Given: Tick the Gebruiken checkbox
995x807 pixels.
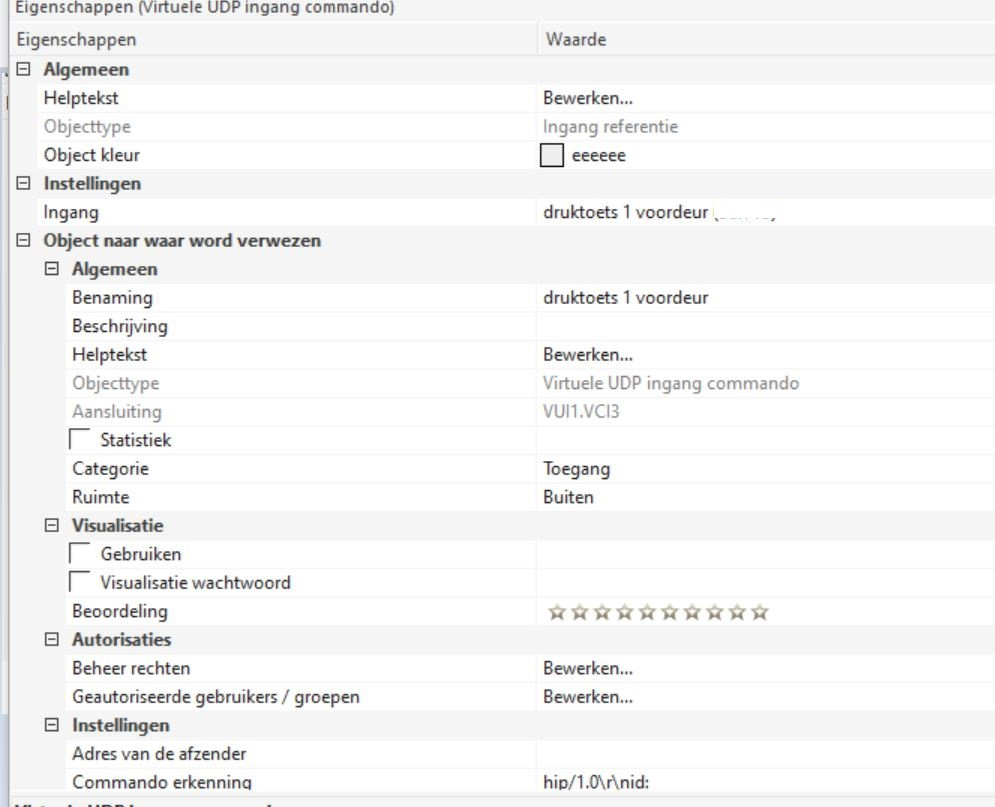Looking at the screenshot, I should (79, 554).
